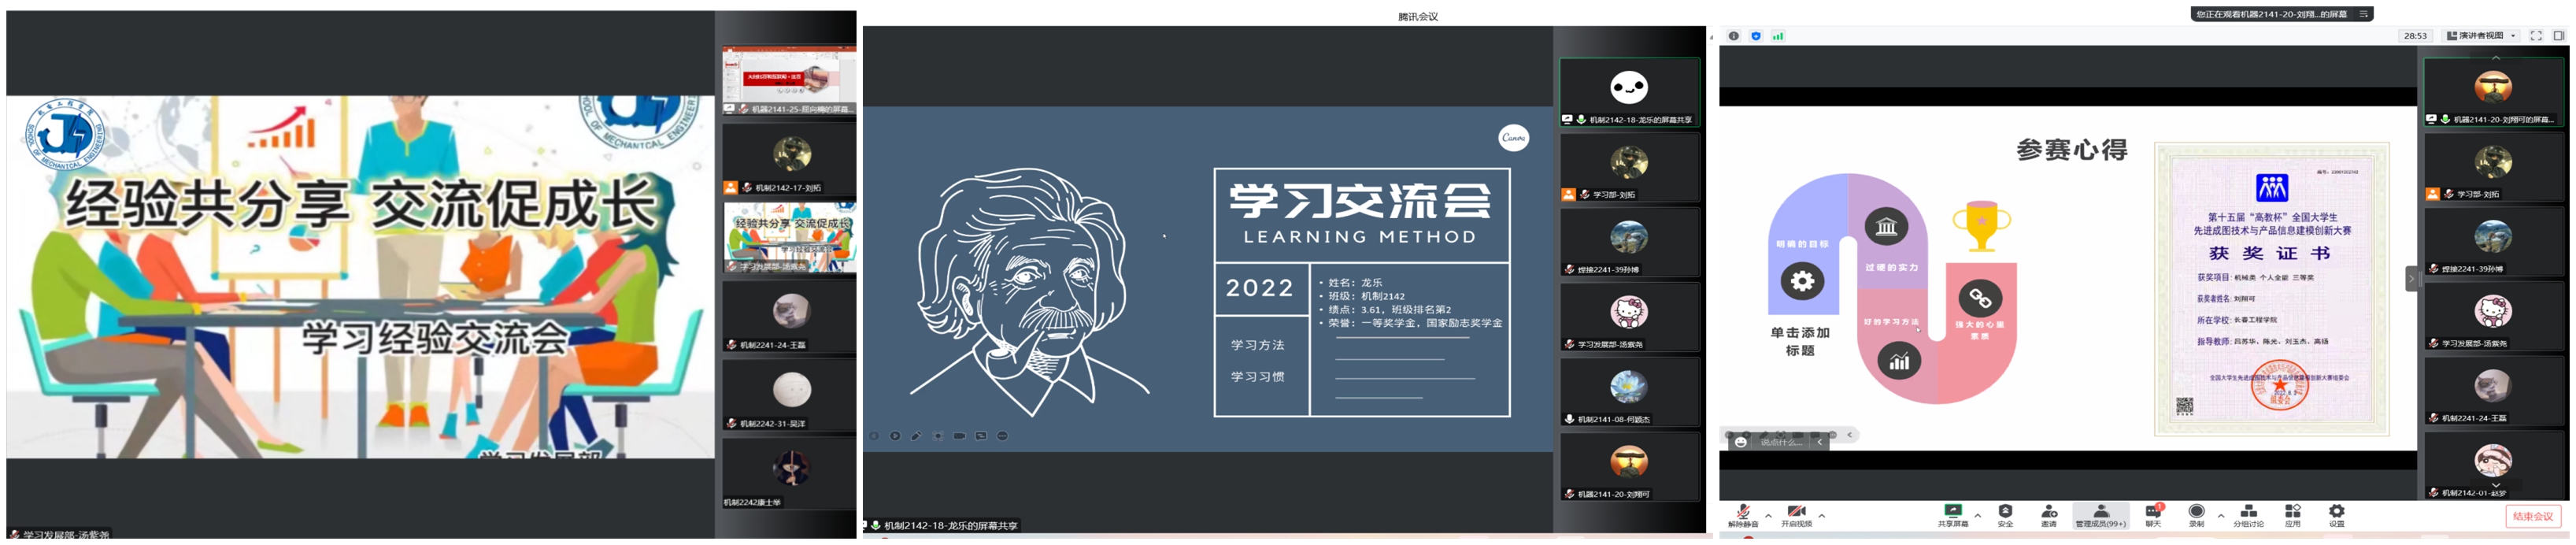Select 机器2141-25 shared screen thumbnail in left window
Screen dimensions: 2576x545
pos(788,81)
